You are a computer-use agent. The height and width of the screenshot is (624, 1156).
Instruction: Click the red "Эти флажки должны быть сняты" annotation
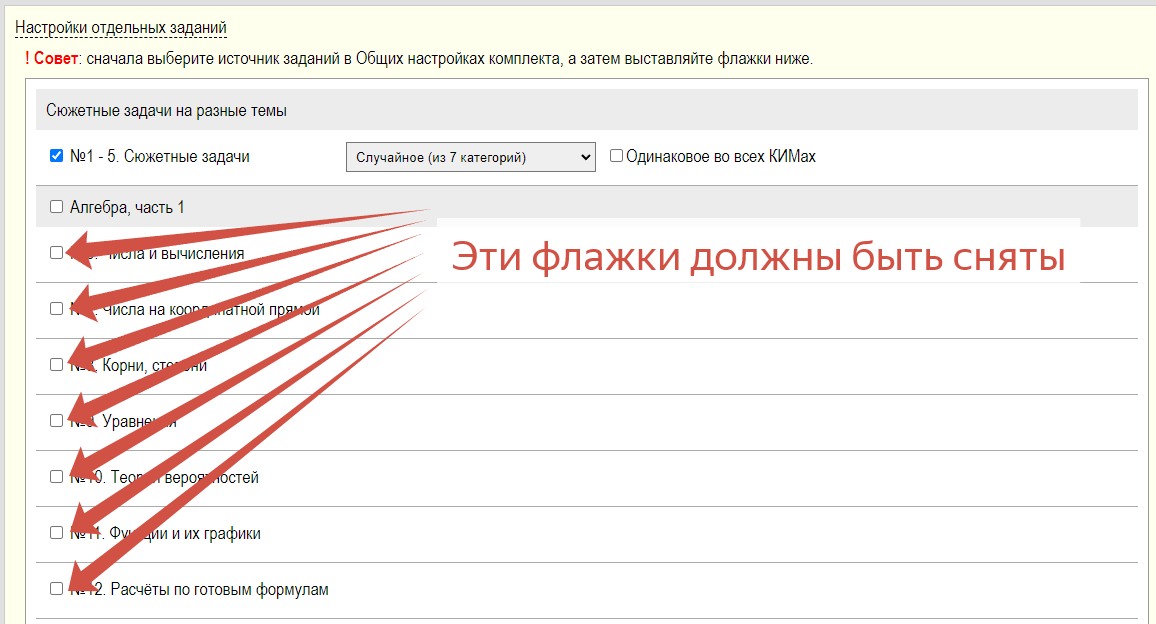[x=757, y=259]
